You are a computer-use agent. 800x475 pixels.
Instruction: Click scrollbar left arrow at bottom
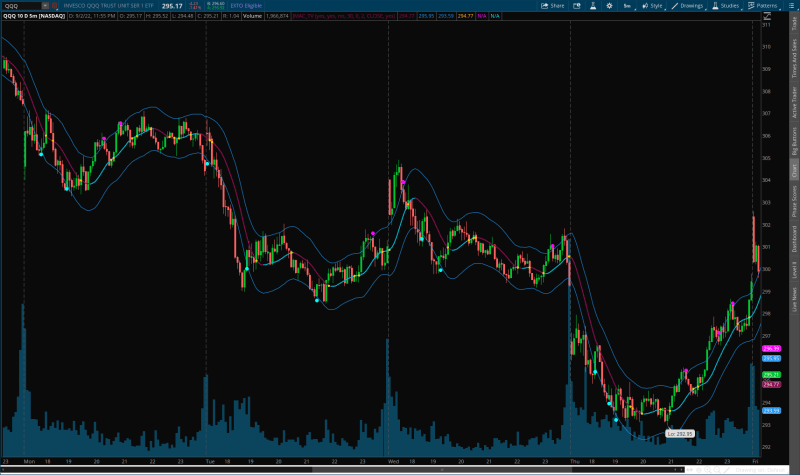[x=4, y=469]
